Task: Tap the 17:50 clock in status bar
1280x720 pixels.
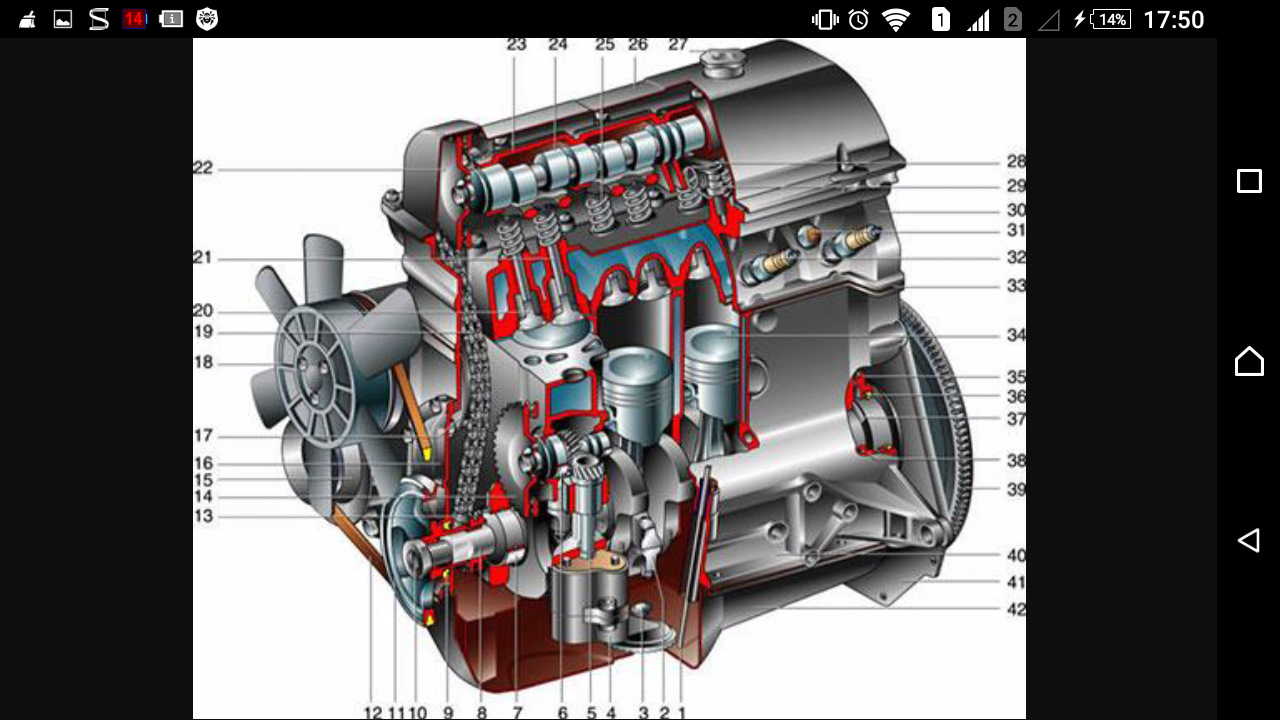Action: point(1173,20)
